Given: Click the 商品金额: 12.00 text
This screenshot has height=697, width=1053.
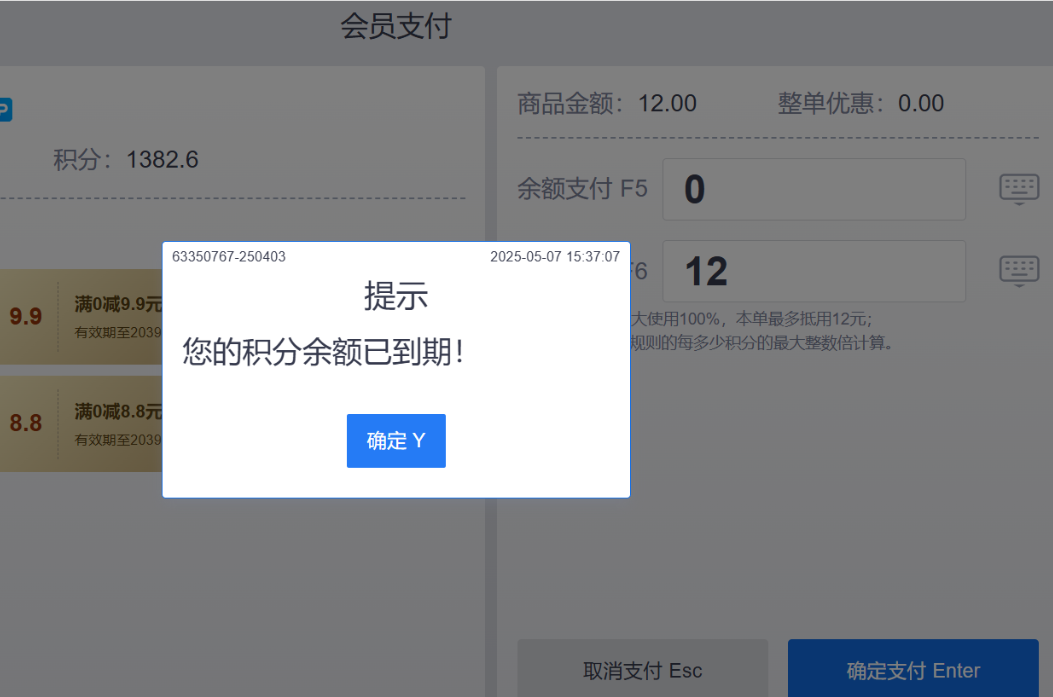Looking at the screenshot, I should [x=607, y=103].
